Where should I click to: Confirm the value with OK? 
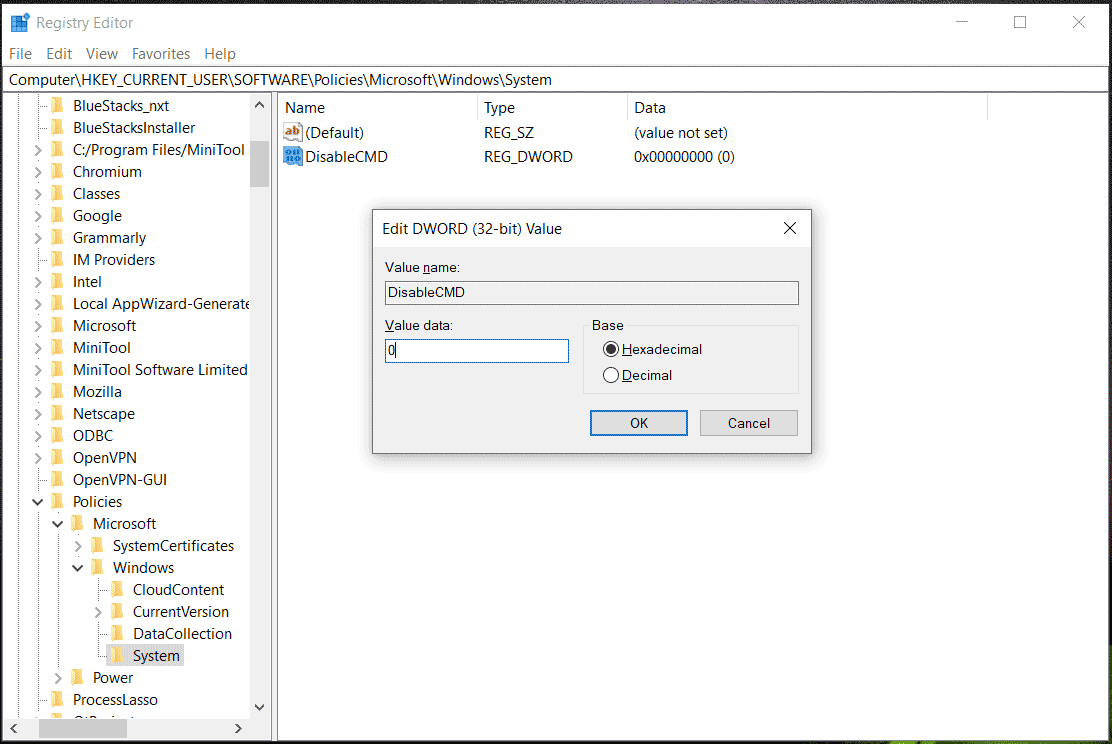638,423
